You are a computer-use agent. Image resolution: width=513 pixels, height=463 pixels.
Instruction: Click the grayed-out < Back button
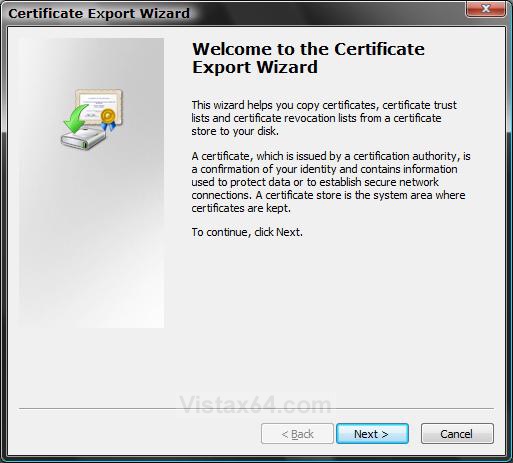click(297, 434)
